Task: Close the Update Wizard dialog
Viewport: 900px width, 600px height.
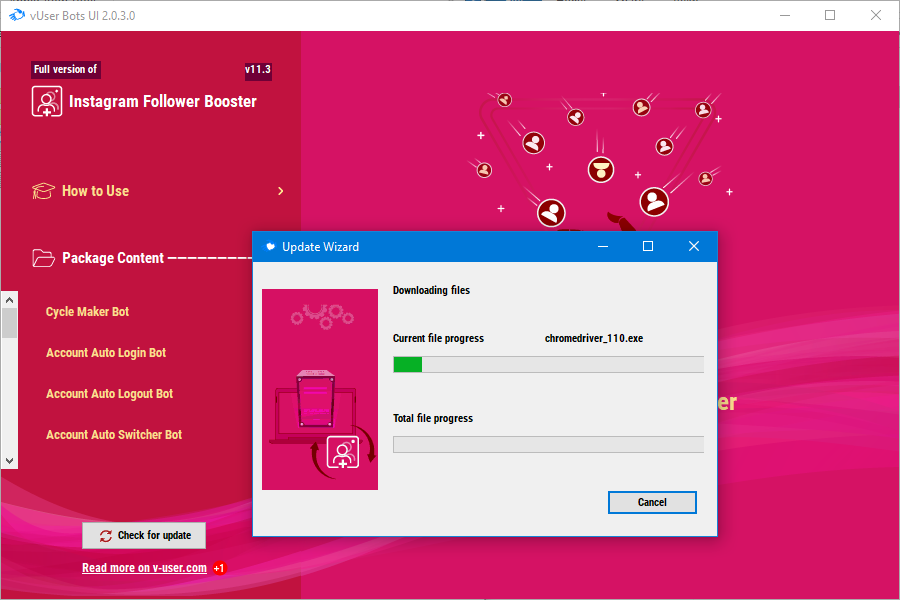Action: pos(694,247)
